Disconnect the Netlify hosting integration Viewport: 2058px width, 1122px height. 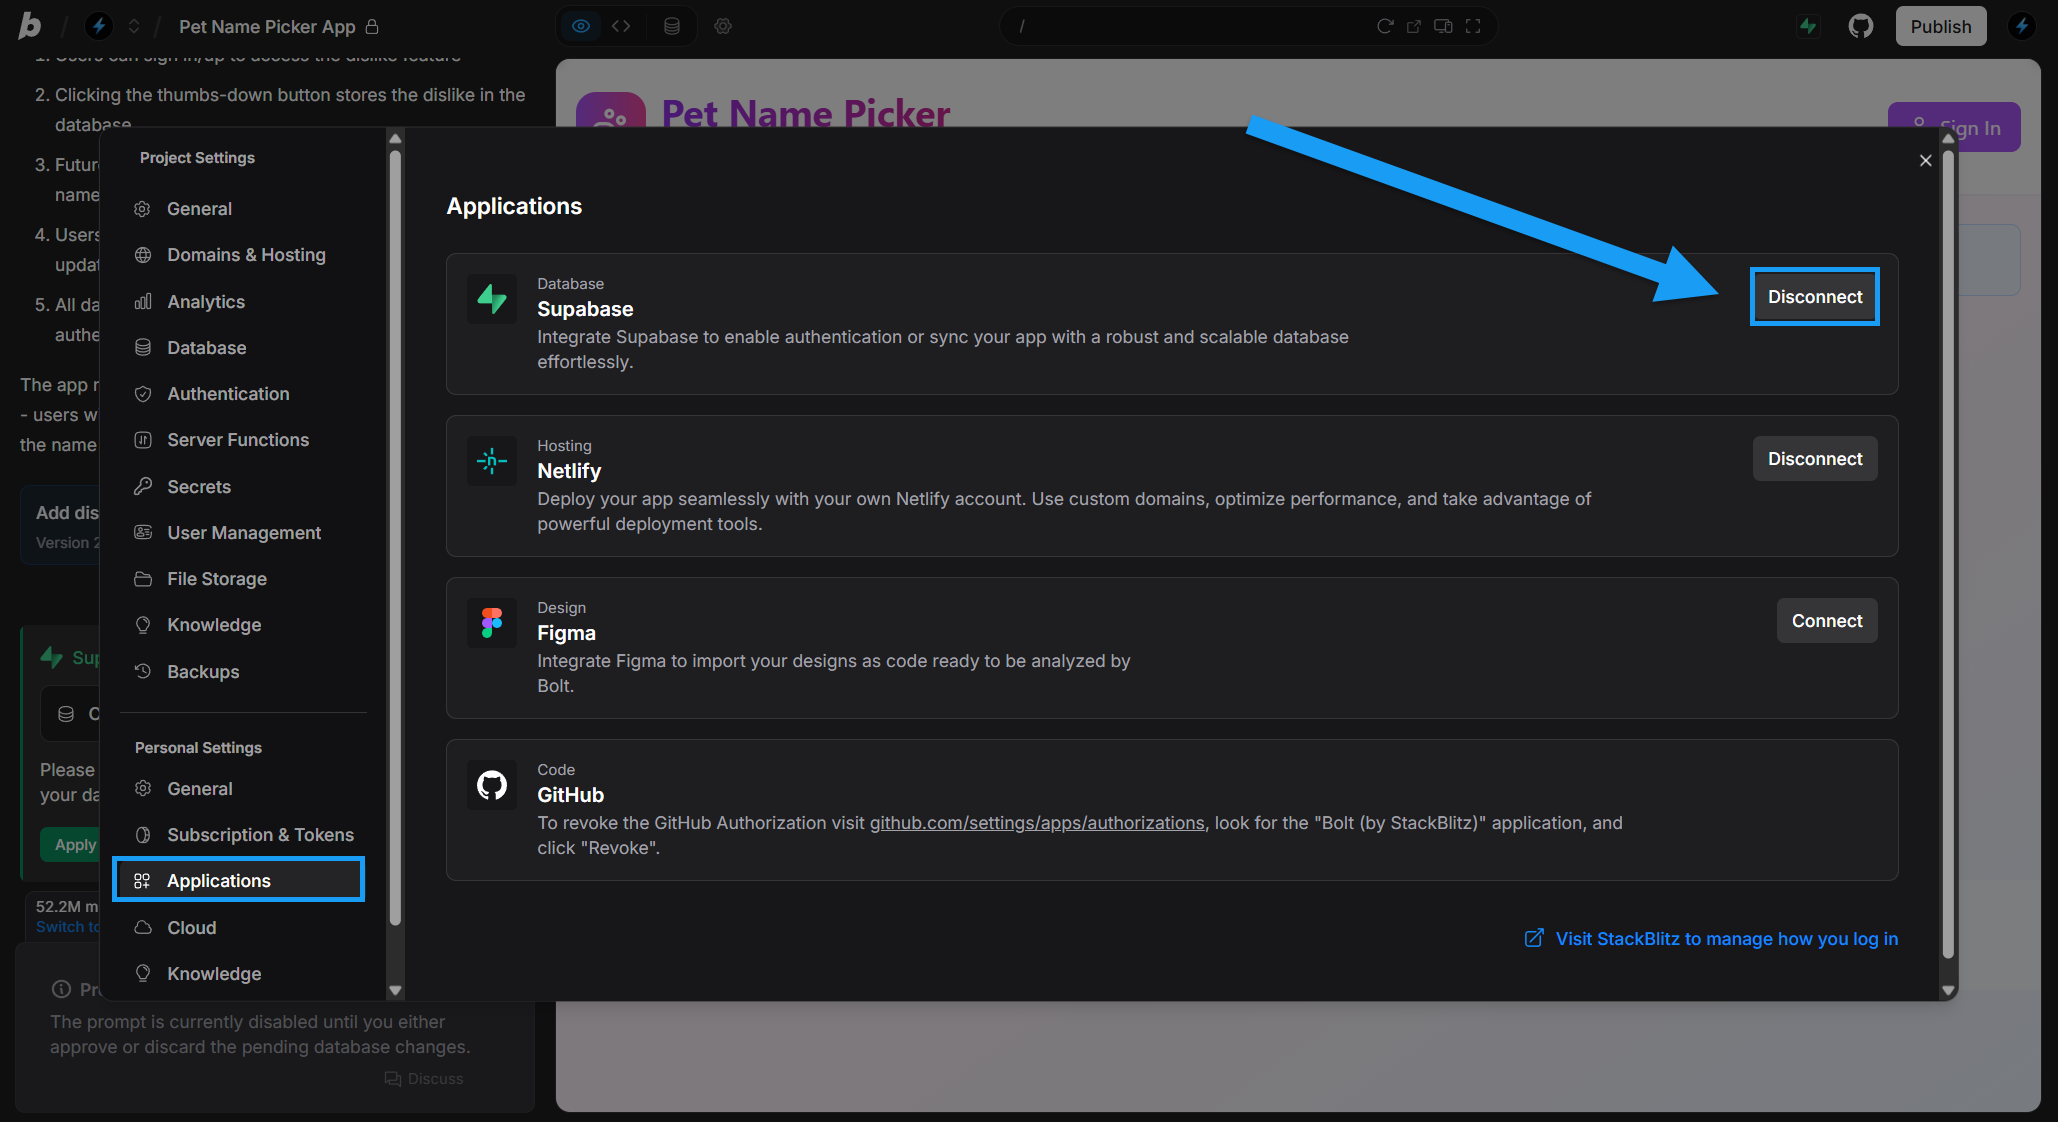(x=1814, y=459)
